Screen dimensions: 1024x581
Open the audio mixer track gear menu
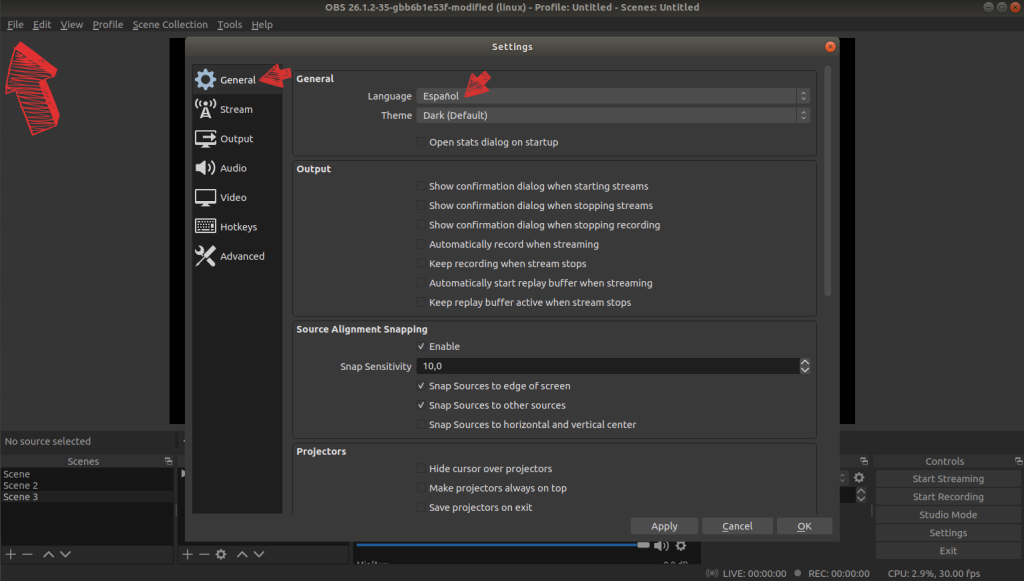[681, 546]
